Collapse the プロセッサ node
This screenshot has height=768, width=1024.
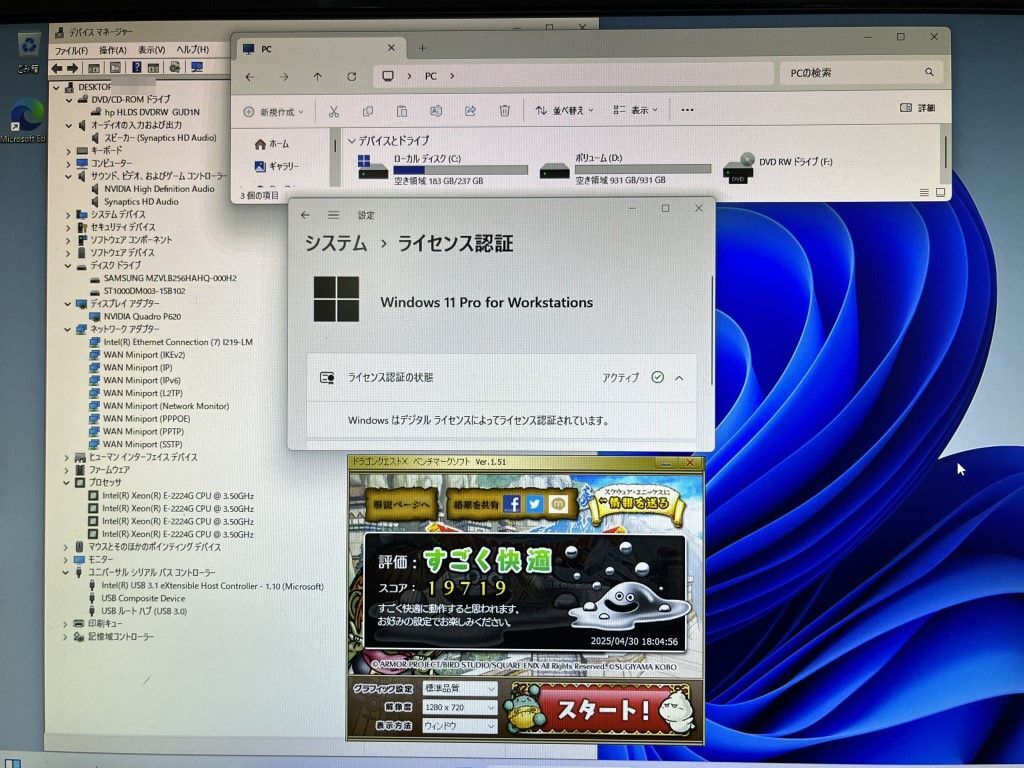(x=67, y=483)
